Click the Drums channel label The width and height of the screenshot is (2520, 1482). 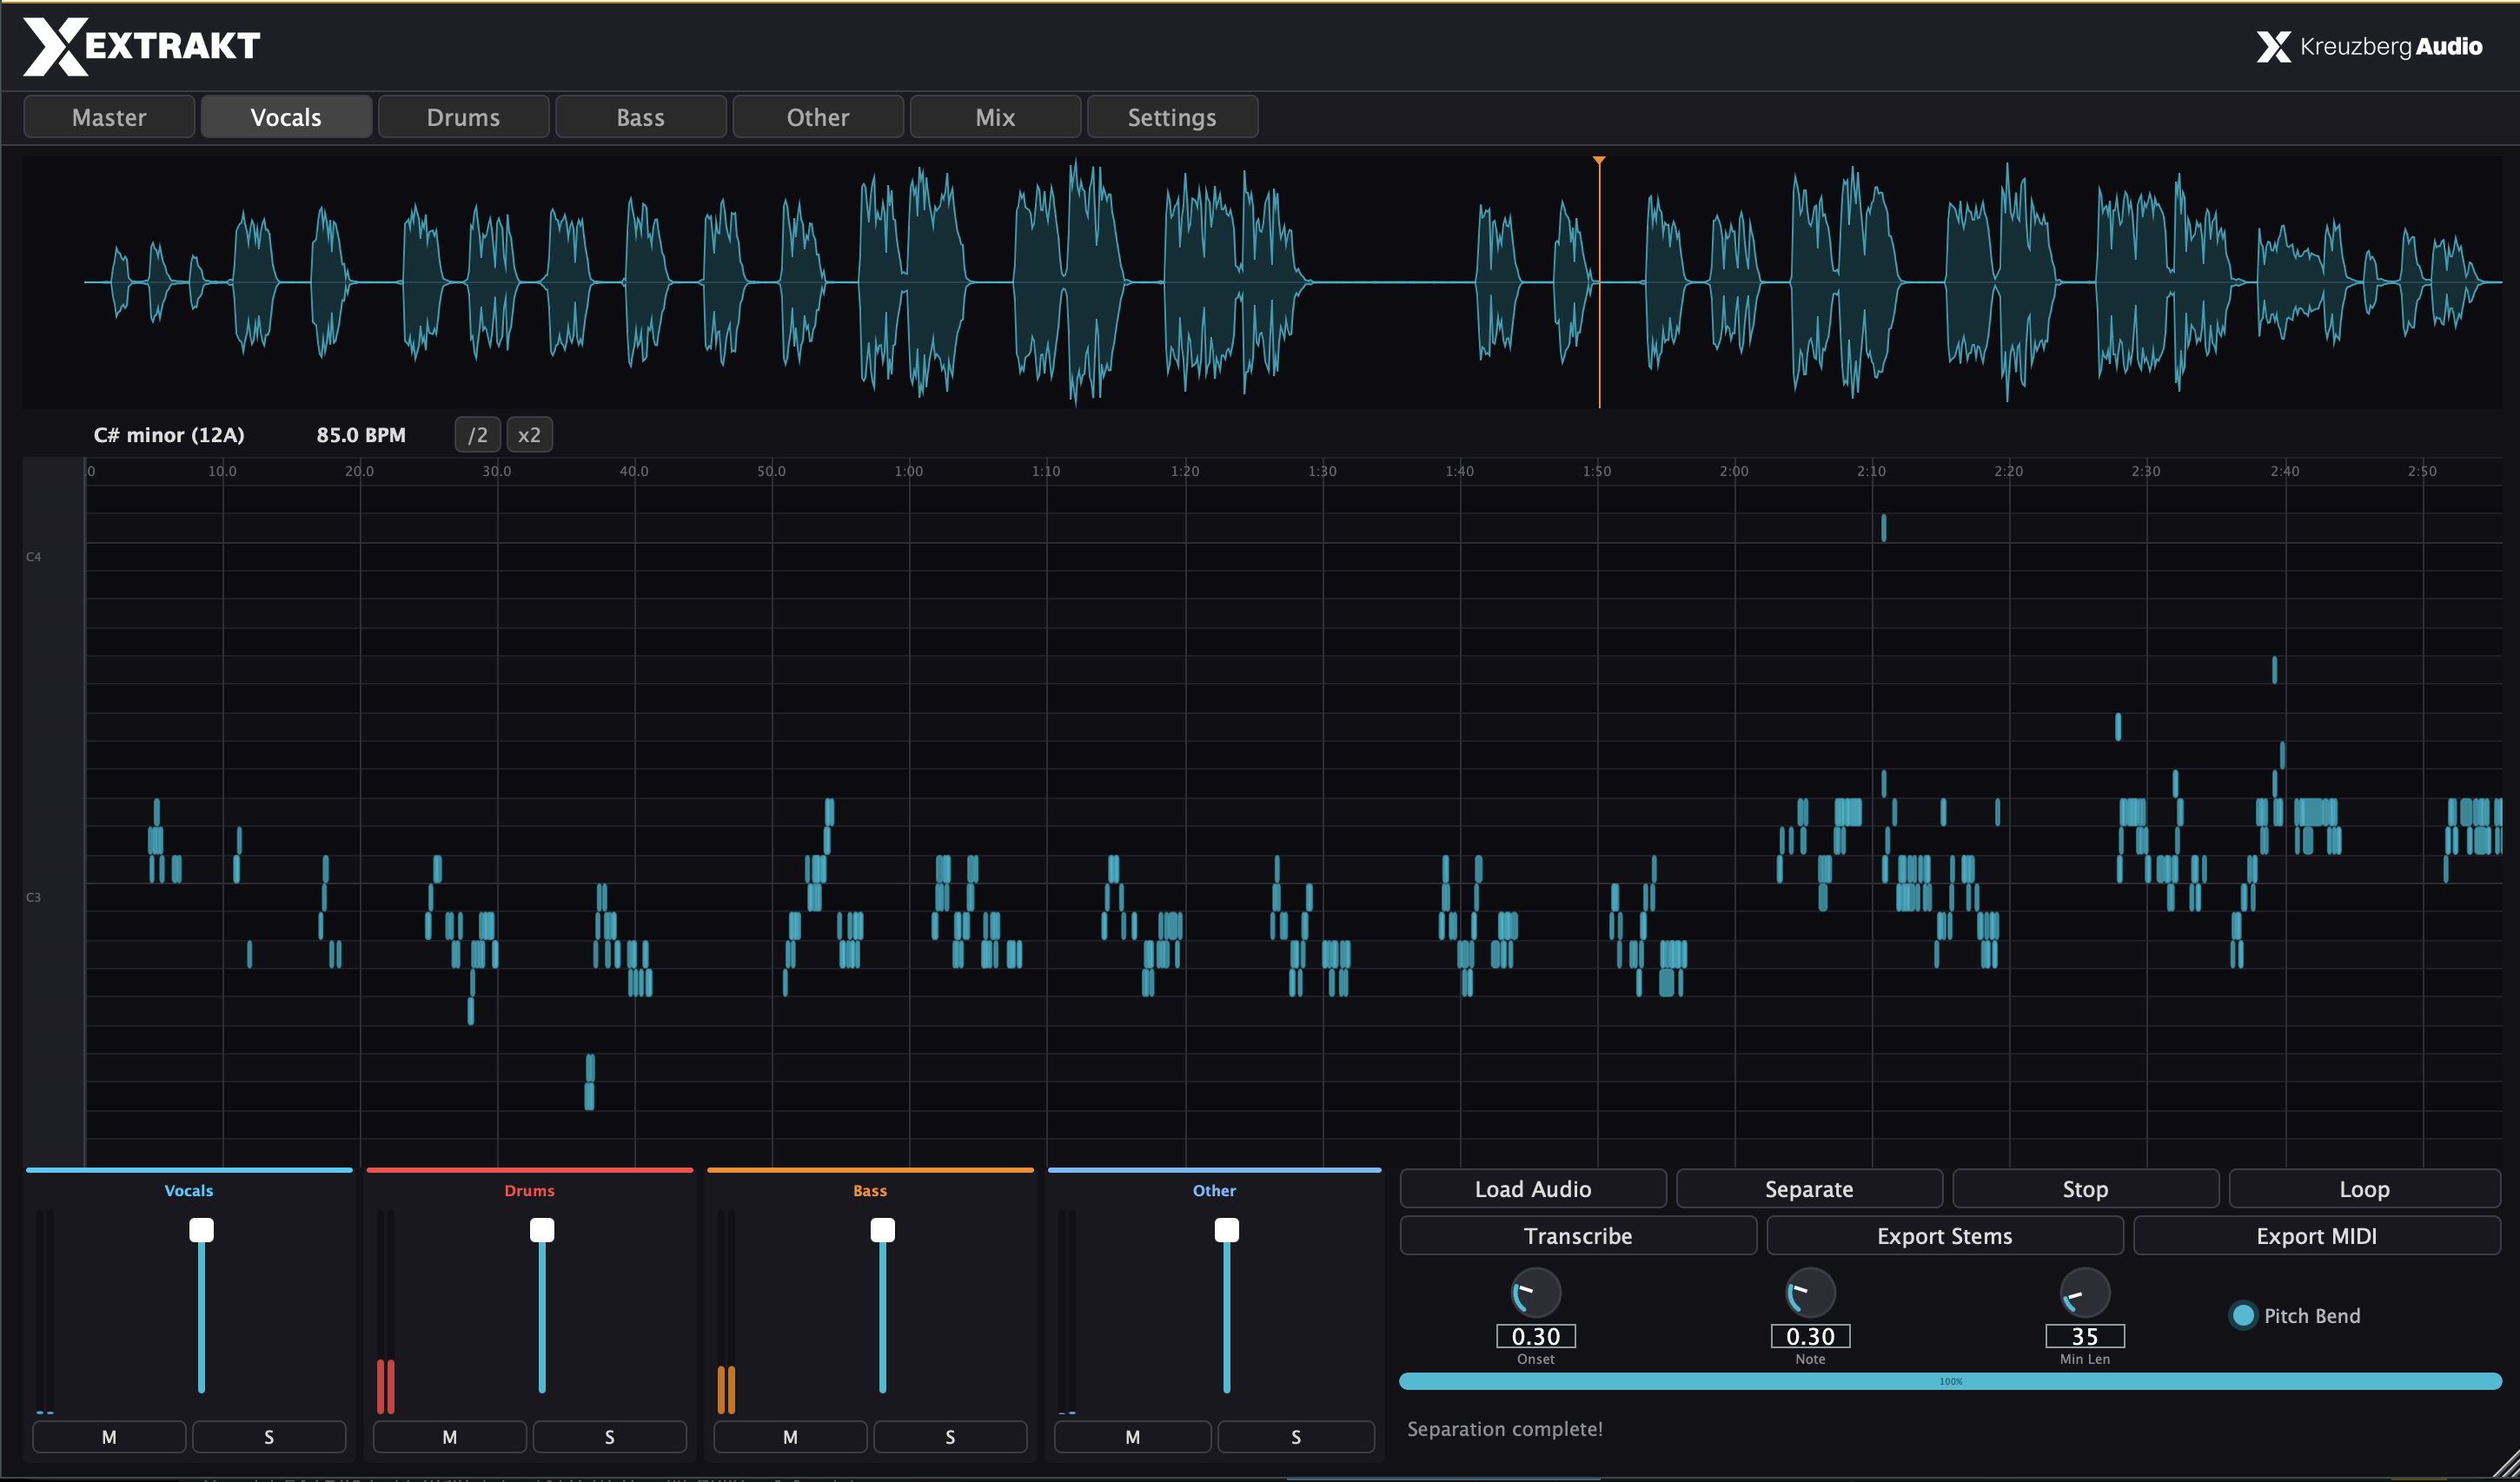point(529,1191)
